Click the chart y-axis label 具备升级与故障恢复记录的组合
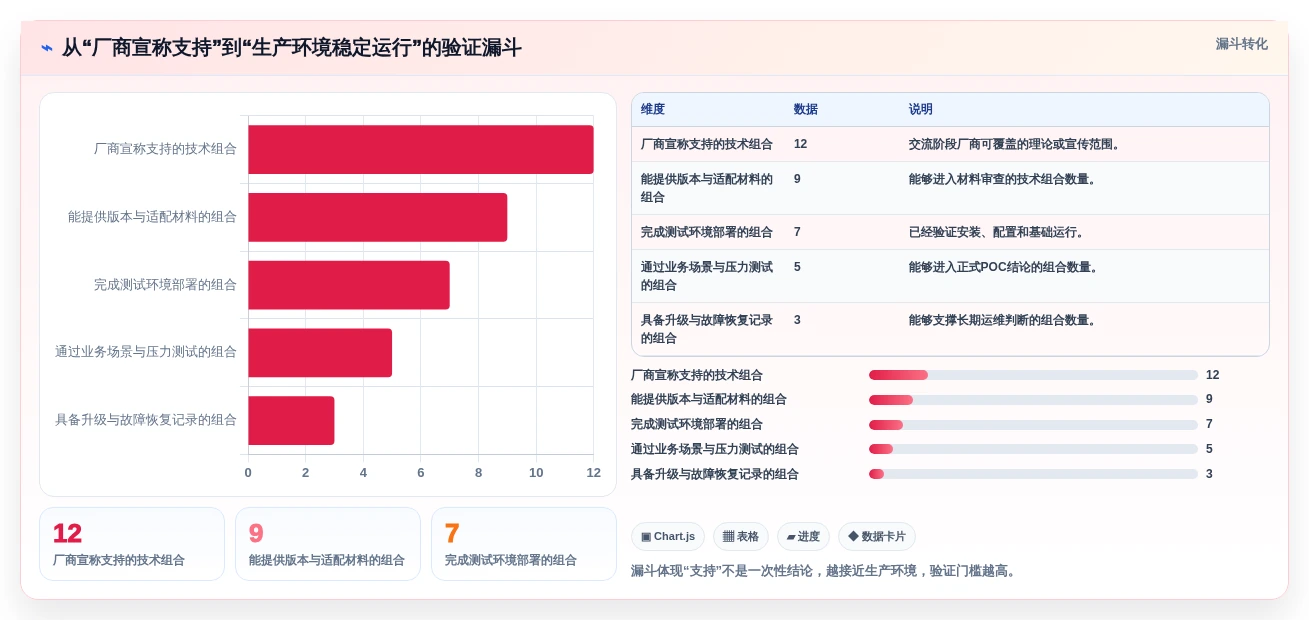Viewport: 1309px width, 620px height. click(x=146, y=420)
